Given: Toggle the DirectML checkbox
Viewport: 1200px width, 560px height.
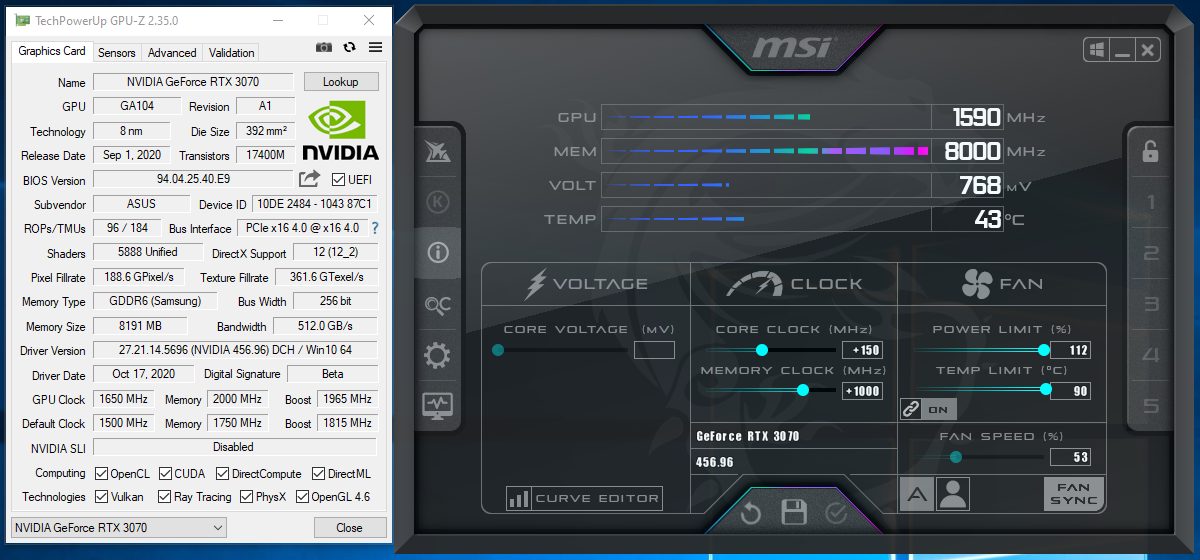Looking at the screenshot, I should tap(318, 473).
